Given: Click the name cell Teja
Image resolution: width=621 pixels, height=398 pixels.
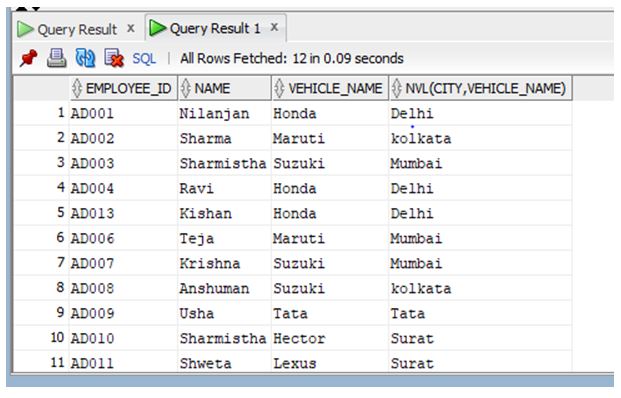Looking at the screenshot, I should pos(225,238).
